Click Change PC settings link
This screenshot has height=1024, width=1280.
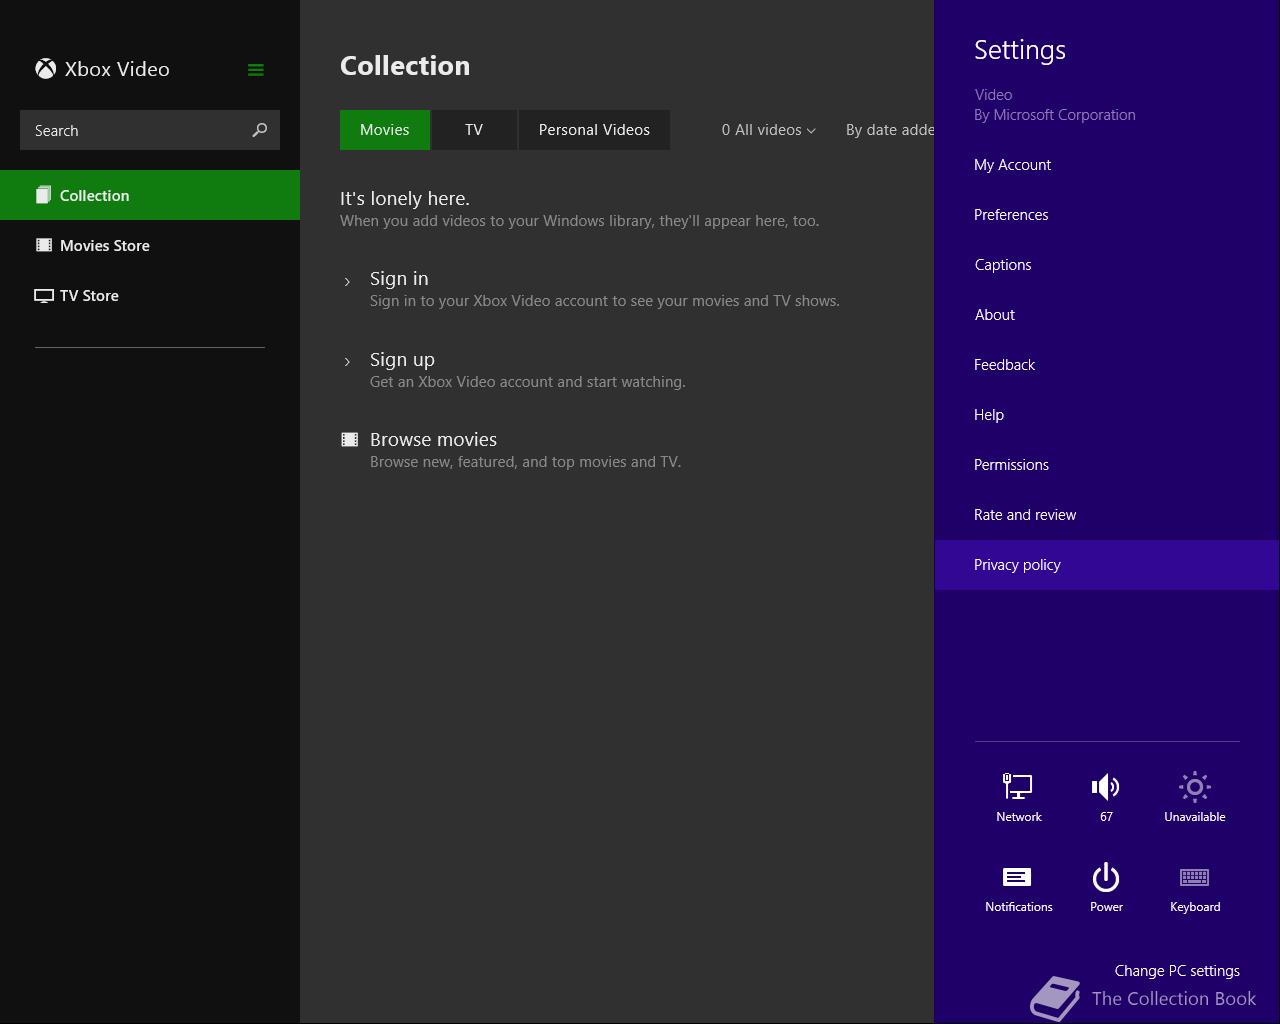tap(1177, 971)
